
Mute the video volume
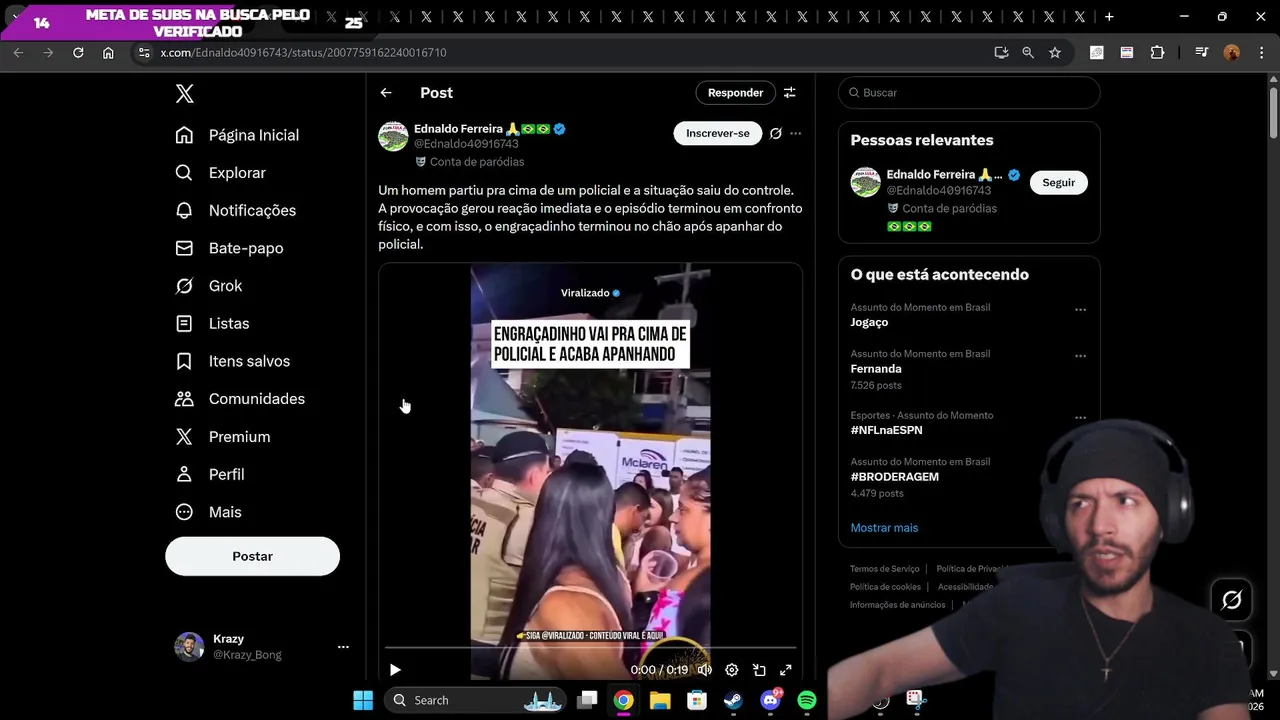coord(705,670)
